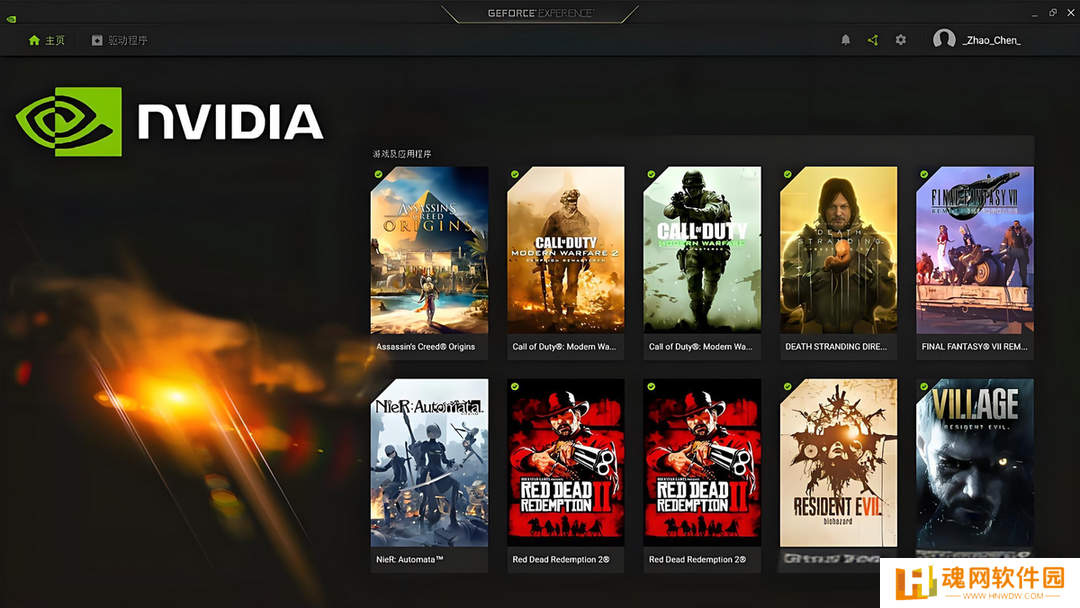This screenshot has height=608, width=1080.
Task: Switch to the 驱动程序 drivers tab
Action: pyautogui.click(x=119, y=41)
